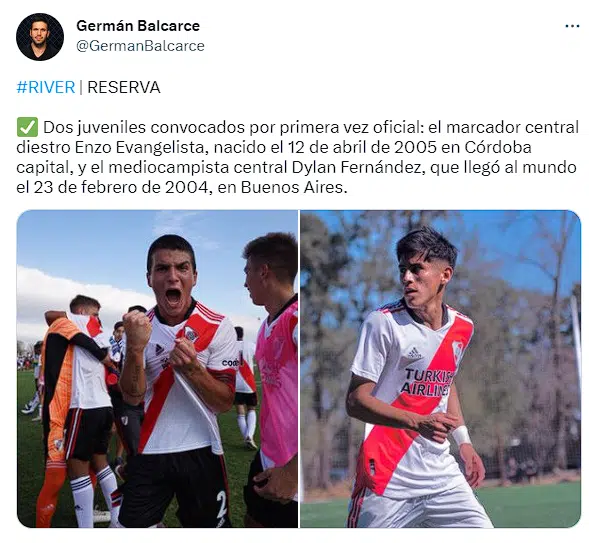Click the River crest on right jersey
Screen dimensions: 589x543
(x=457, y=350)
